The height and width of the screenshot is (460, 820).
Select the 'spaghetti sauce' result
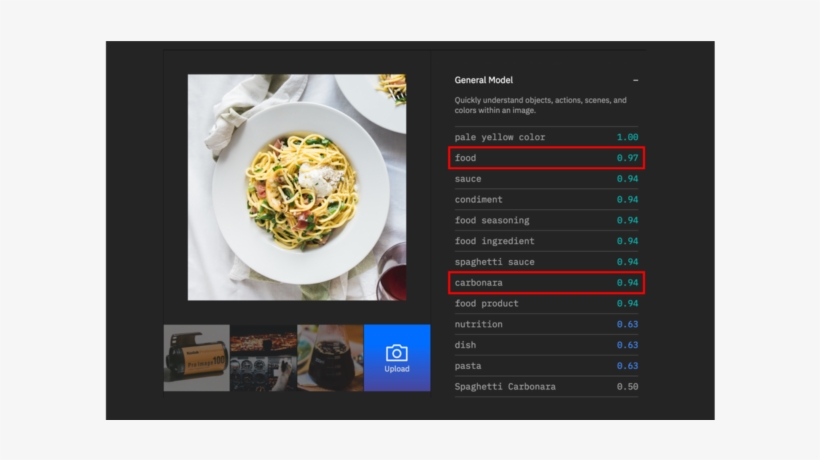pos(546,262)
